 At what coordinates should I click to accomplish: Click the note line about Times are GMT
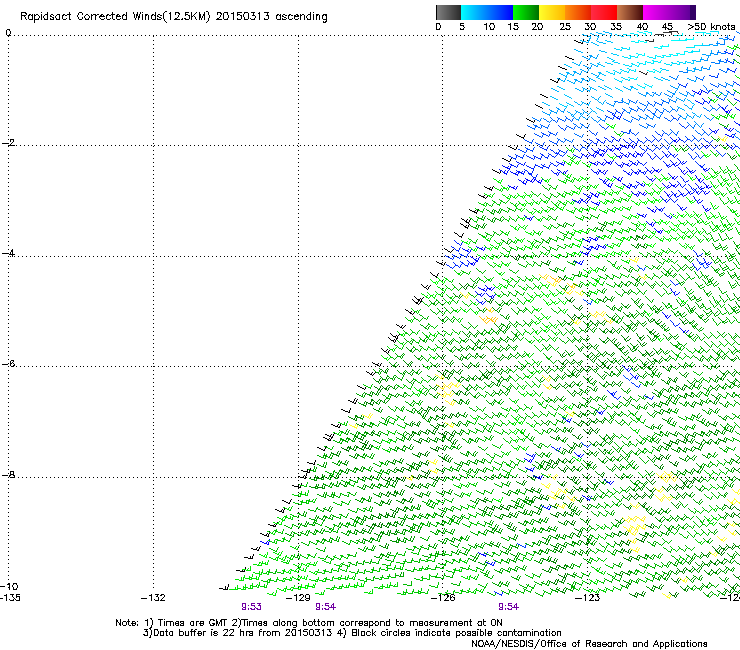[309, 623]
